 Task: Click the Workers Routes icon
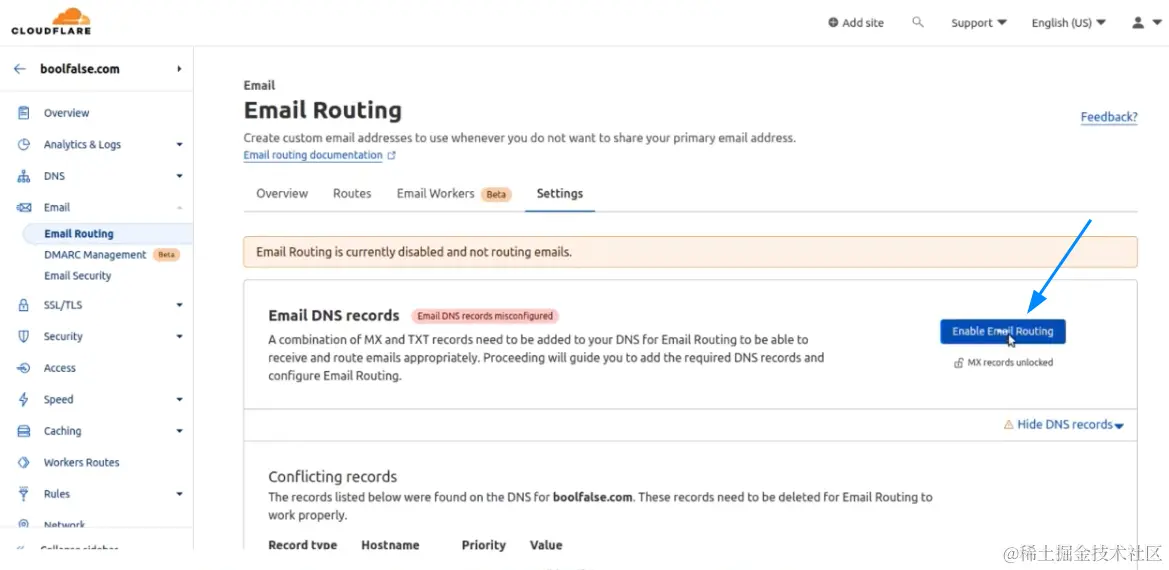click(24, 463)
